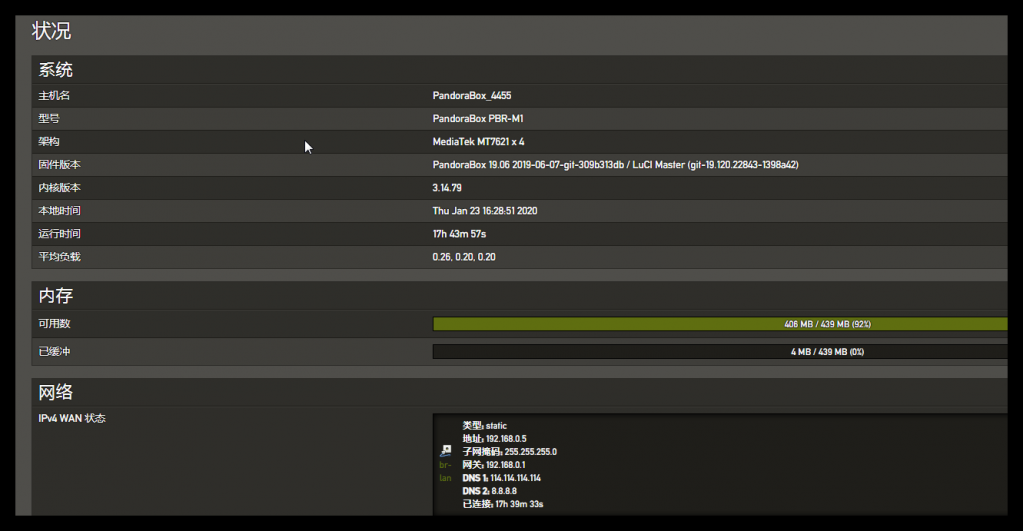
Task: Select the PandoraBox 19.06 firmware version text
Action: point(615,164)
